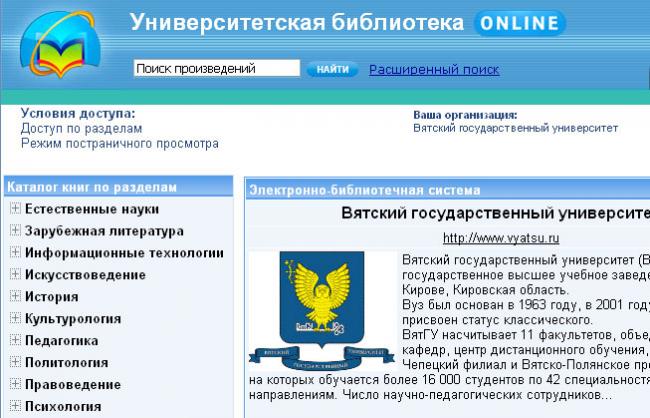Expand 'Информационные технологии' plus icon
This screenshot has width=650, height=418.
click(x=15, y=253)
